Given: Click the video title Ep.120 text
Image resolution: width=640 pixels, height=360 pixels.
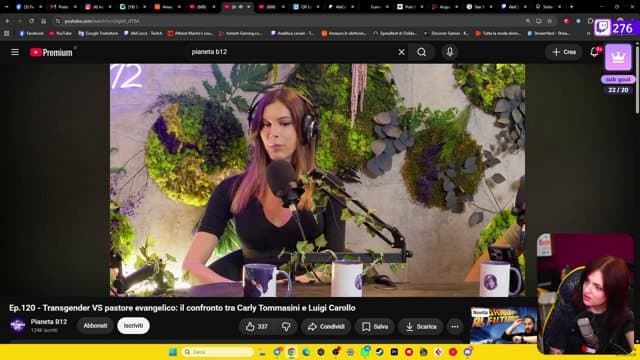Looking at the screenshot, I should click(x=182, y=308).
